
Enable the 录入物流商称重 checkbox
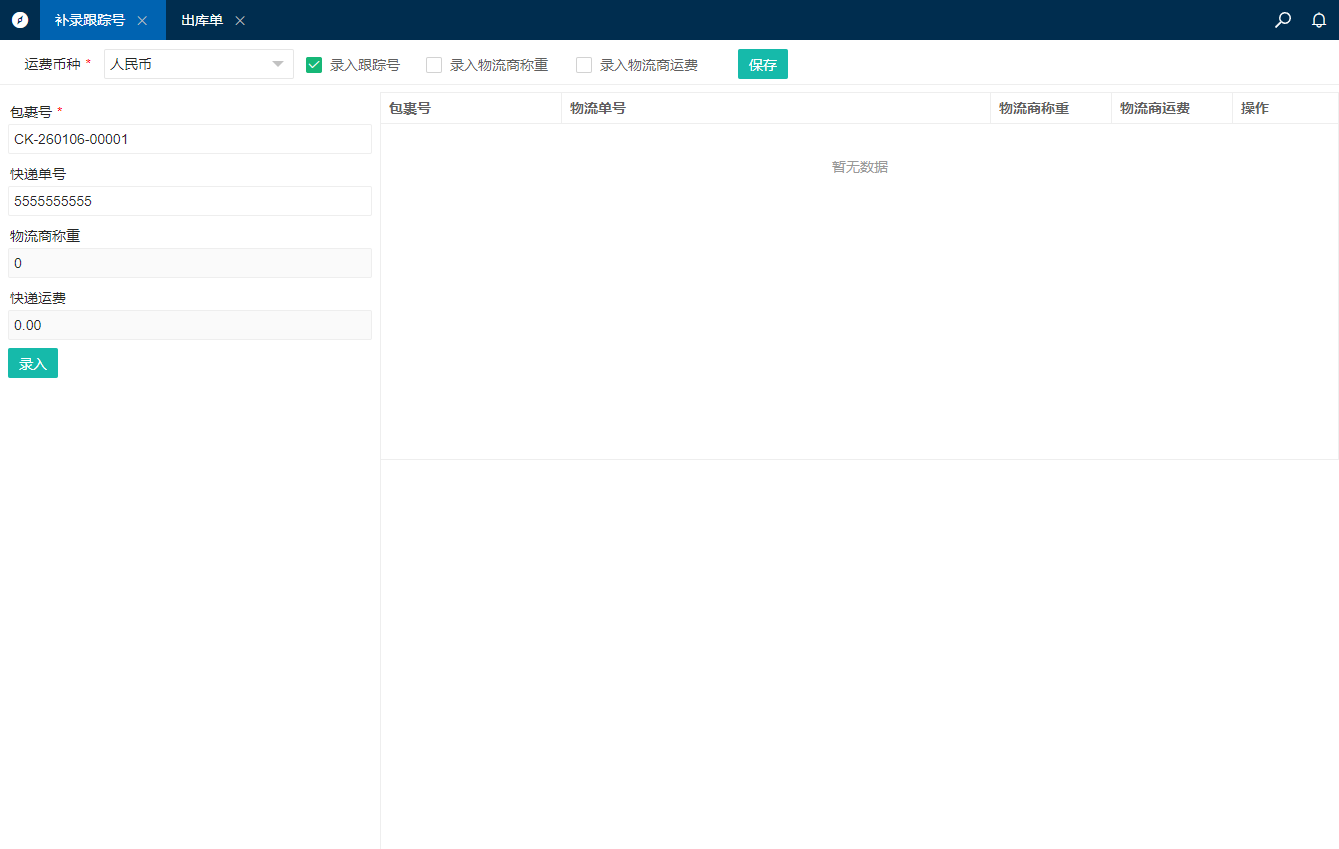(434, 65)
